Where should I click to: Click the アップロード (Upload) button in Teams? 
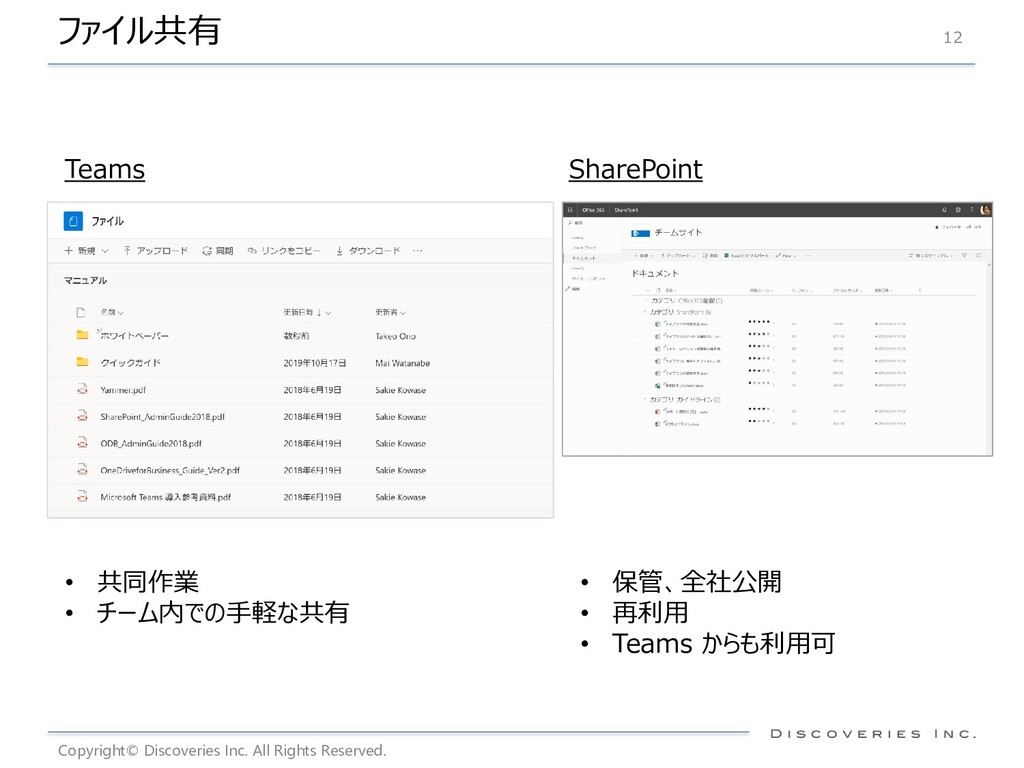tap(155, 251)
